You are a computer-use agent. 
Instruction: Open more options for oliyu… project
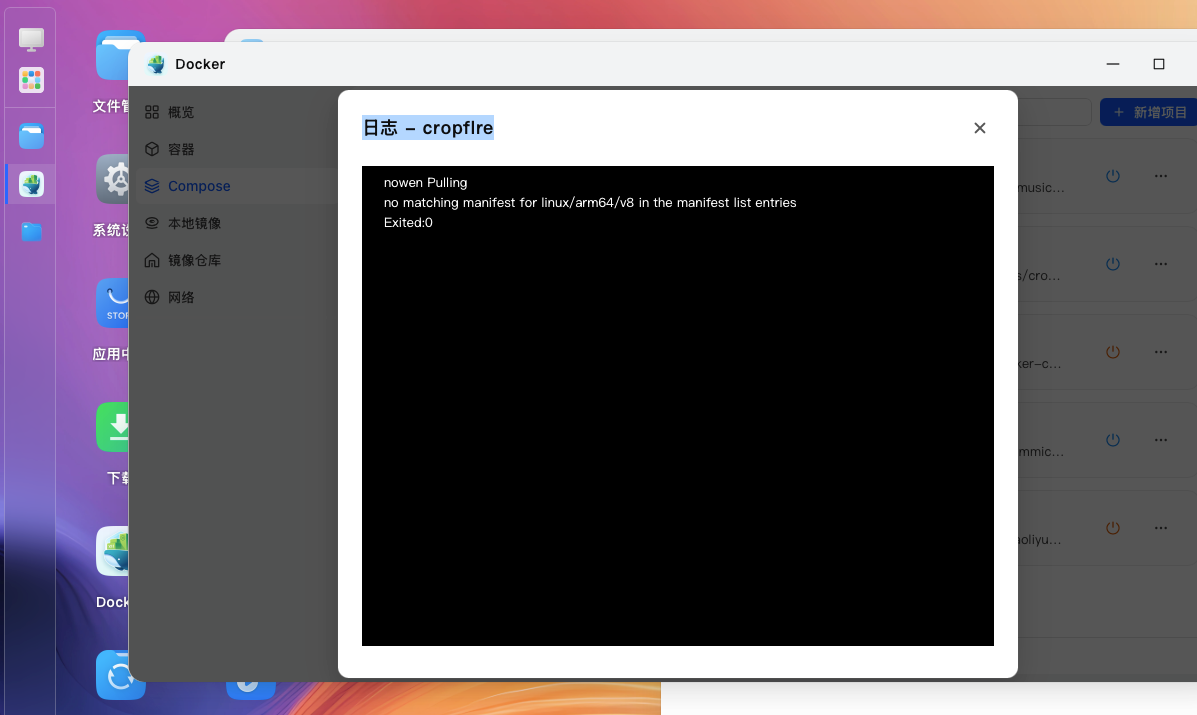point(1161,528)
